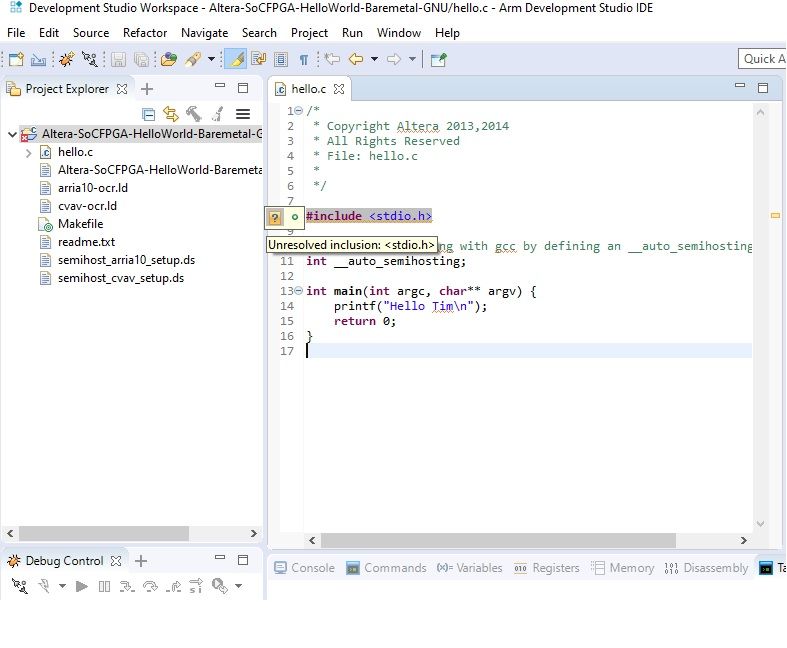The height and width of the screenshot is (648, 787).
Task: Collapse the Altera-SoCFPGA-HelloWorld project node
Action: (x=13, y=135)
